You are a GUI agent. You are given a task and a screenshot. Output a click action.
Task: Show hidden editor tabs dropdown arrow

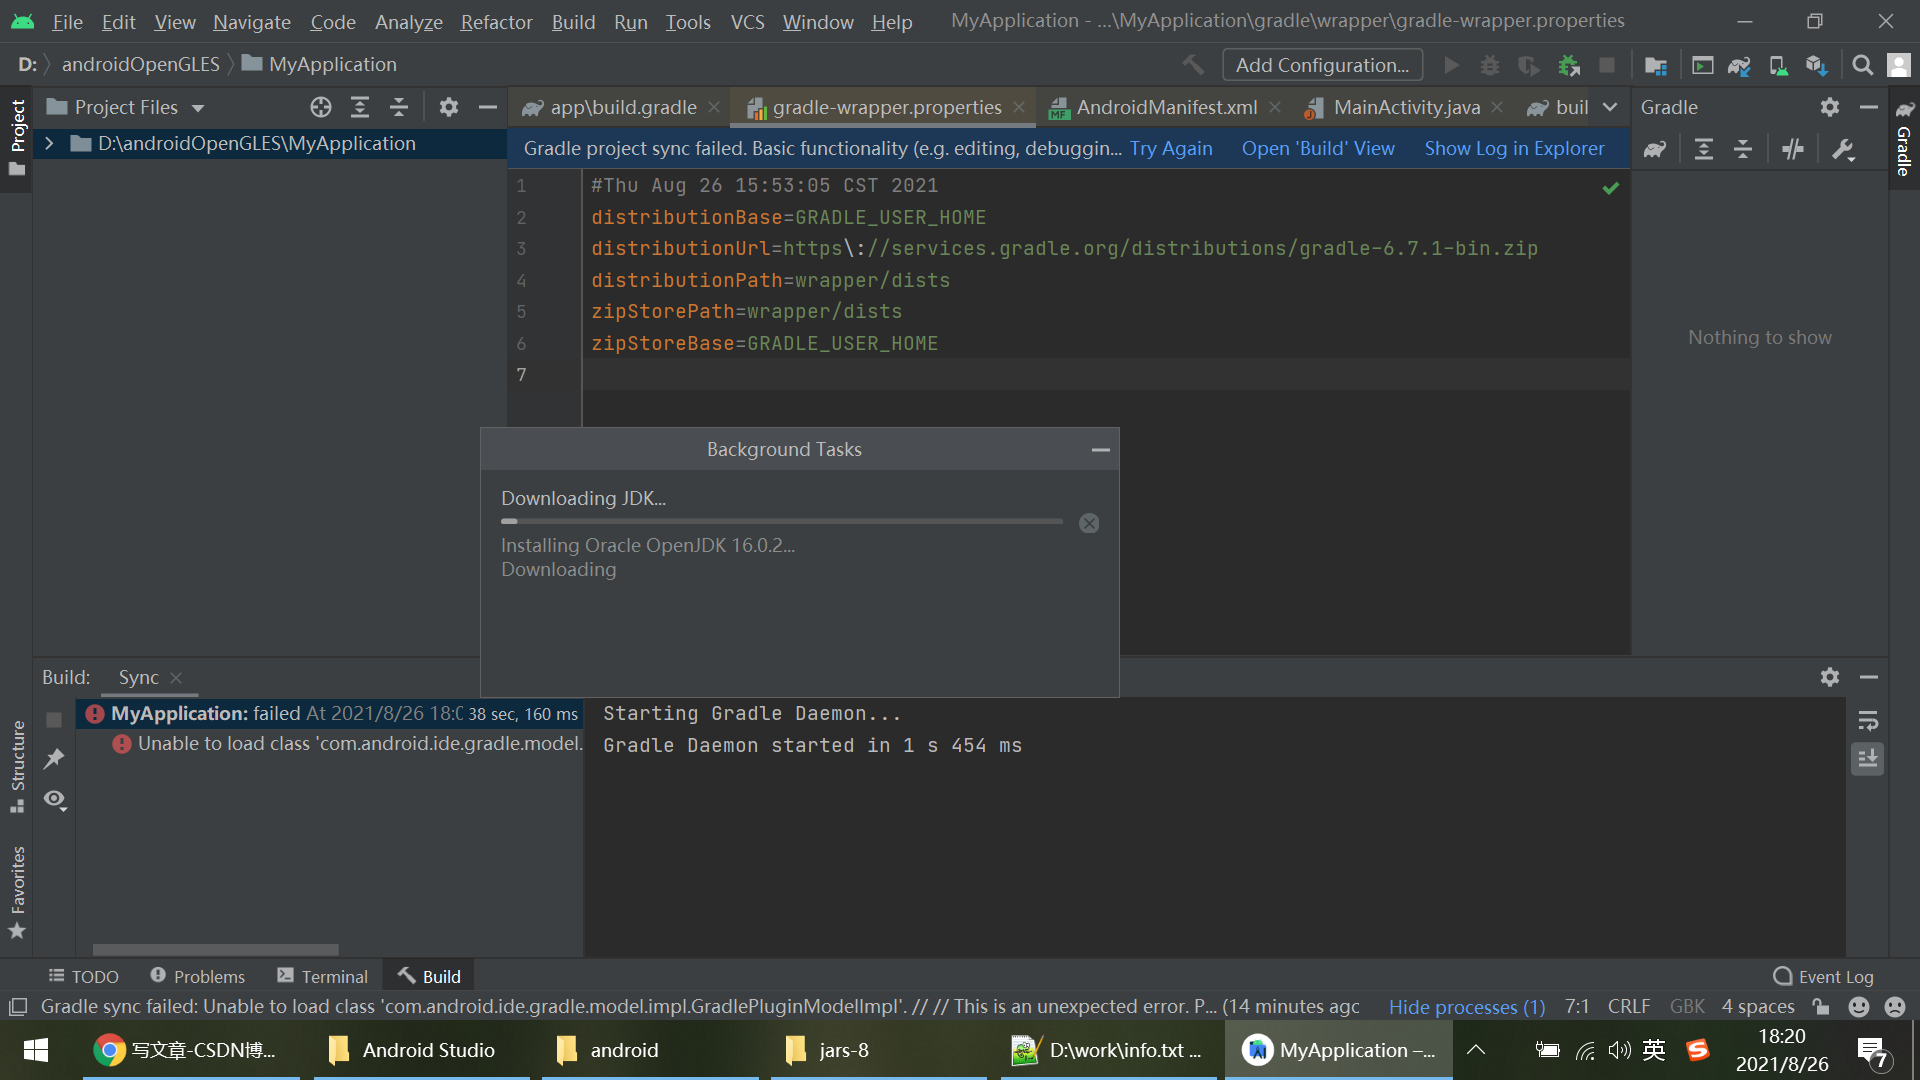1610,107
